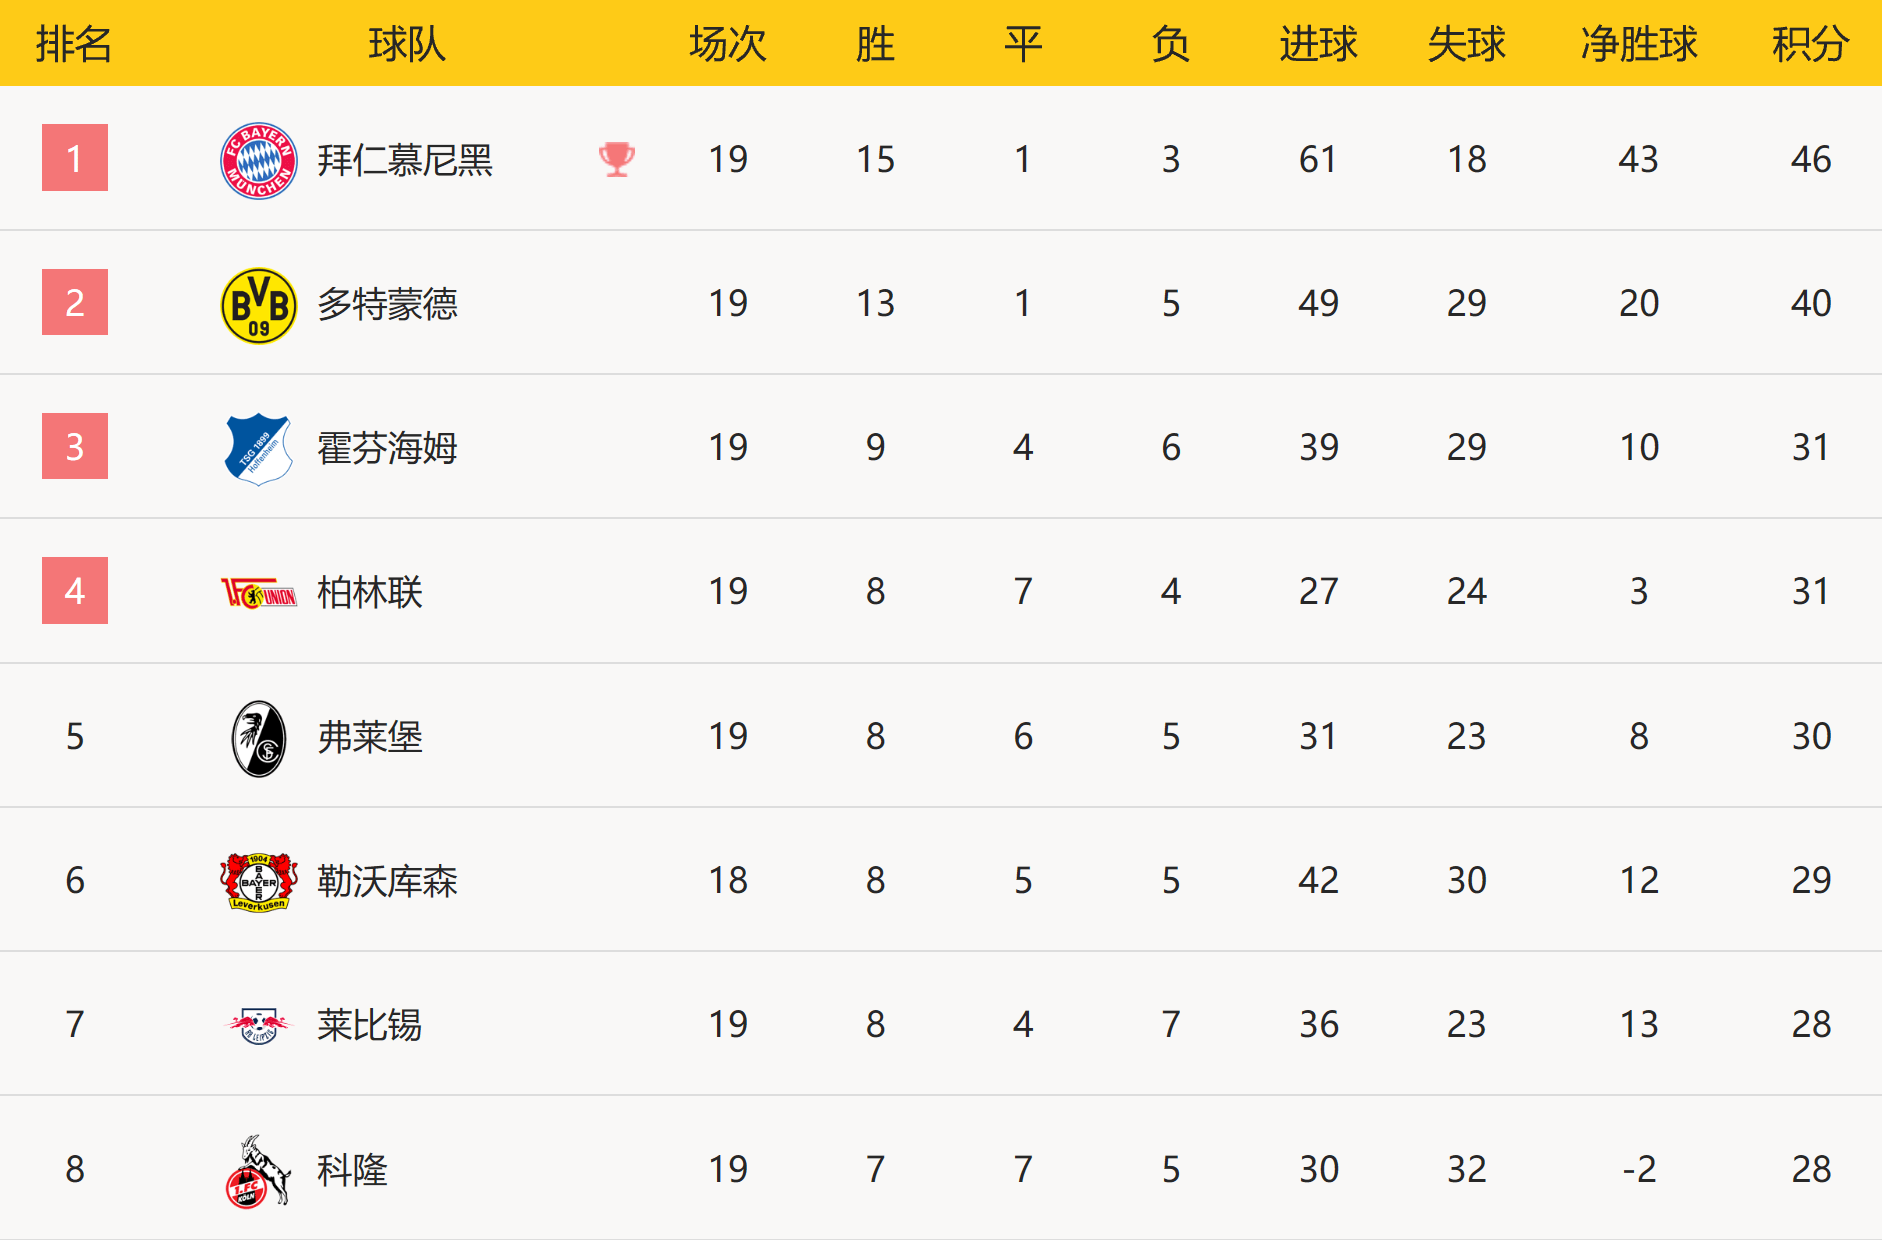Click the 科隆 team name
Viewport: 1882px width, 1240px height.
352,1170
